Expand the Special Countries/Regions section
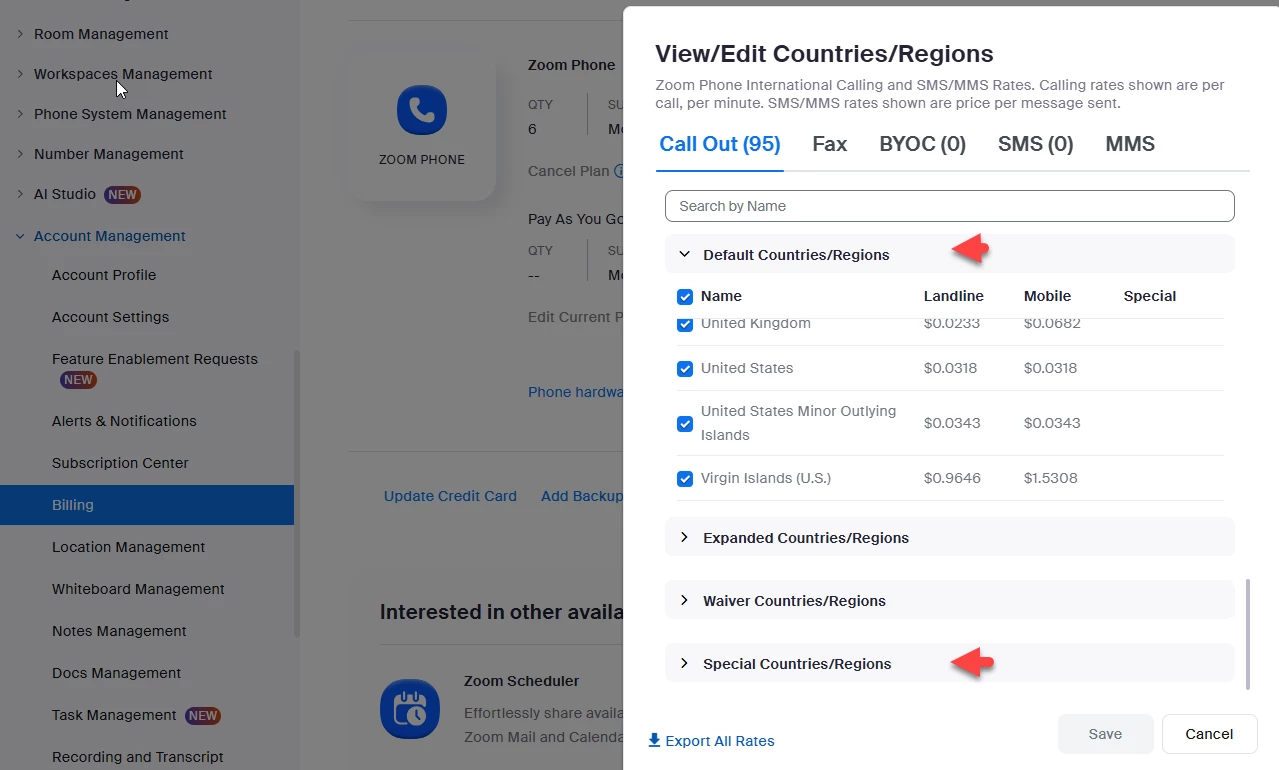The height and width of the screenshot is (770, 1279). click(949, 664)
